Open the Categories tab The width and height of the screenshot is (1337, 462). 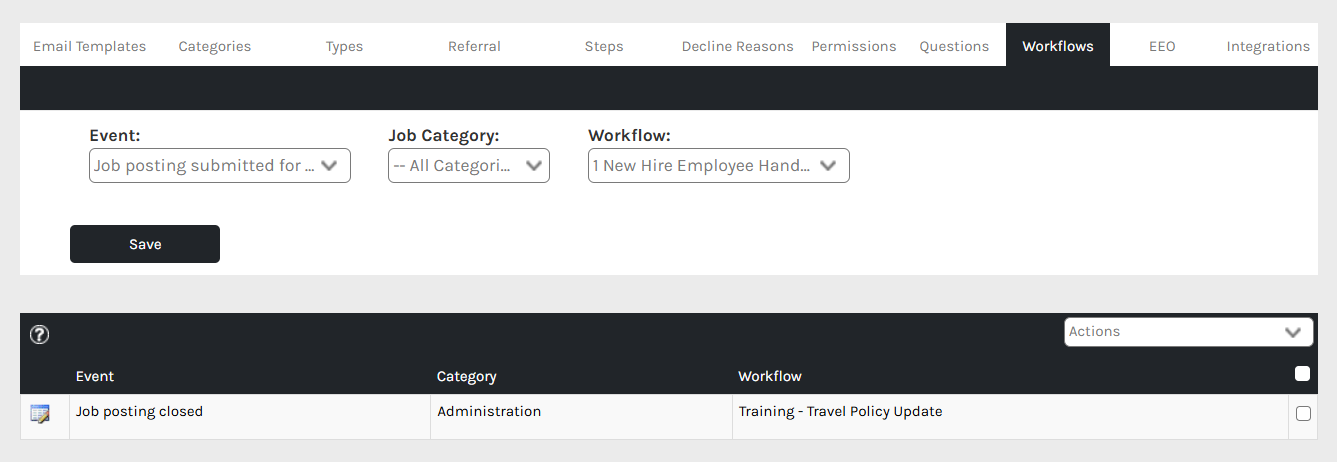215,46
